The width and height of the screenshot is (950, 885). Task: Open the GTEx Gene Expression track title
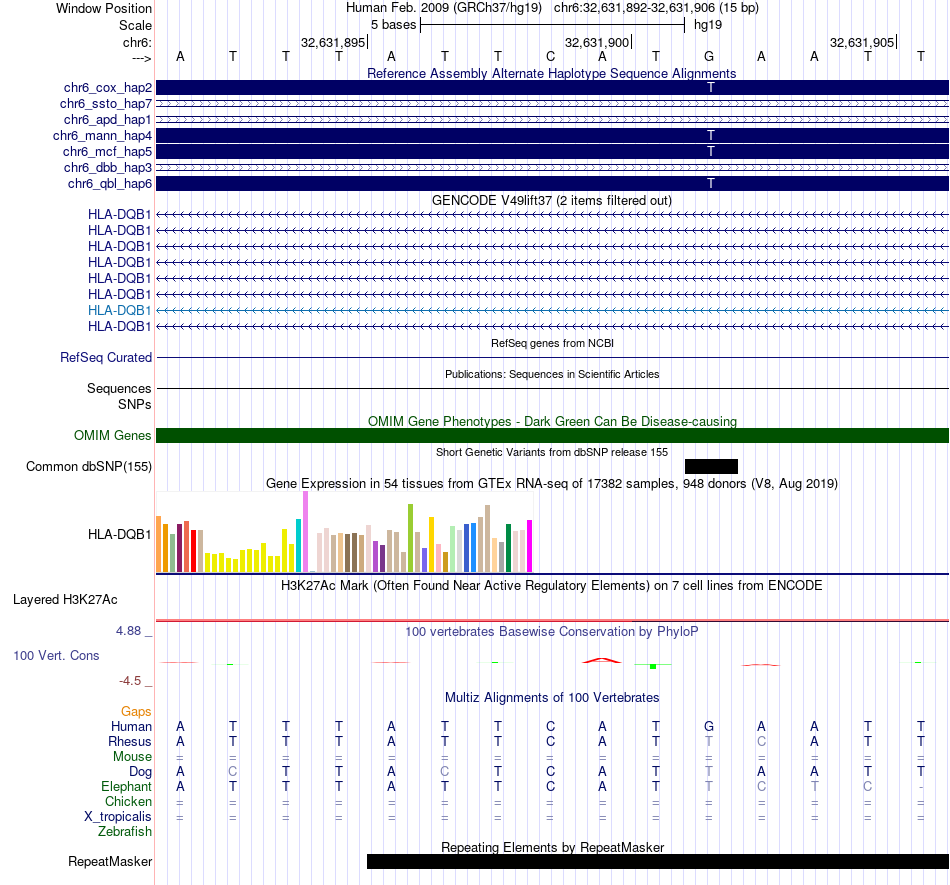click(552, 483)
